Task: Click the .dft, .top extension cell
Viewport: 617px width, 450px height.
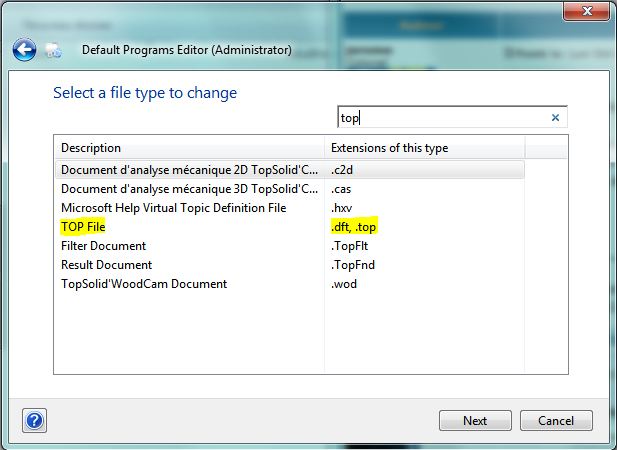Action: click(x=354, y=227)
